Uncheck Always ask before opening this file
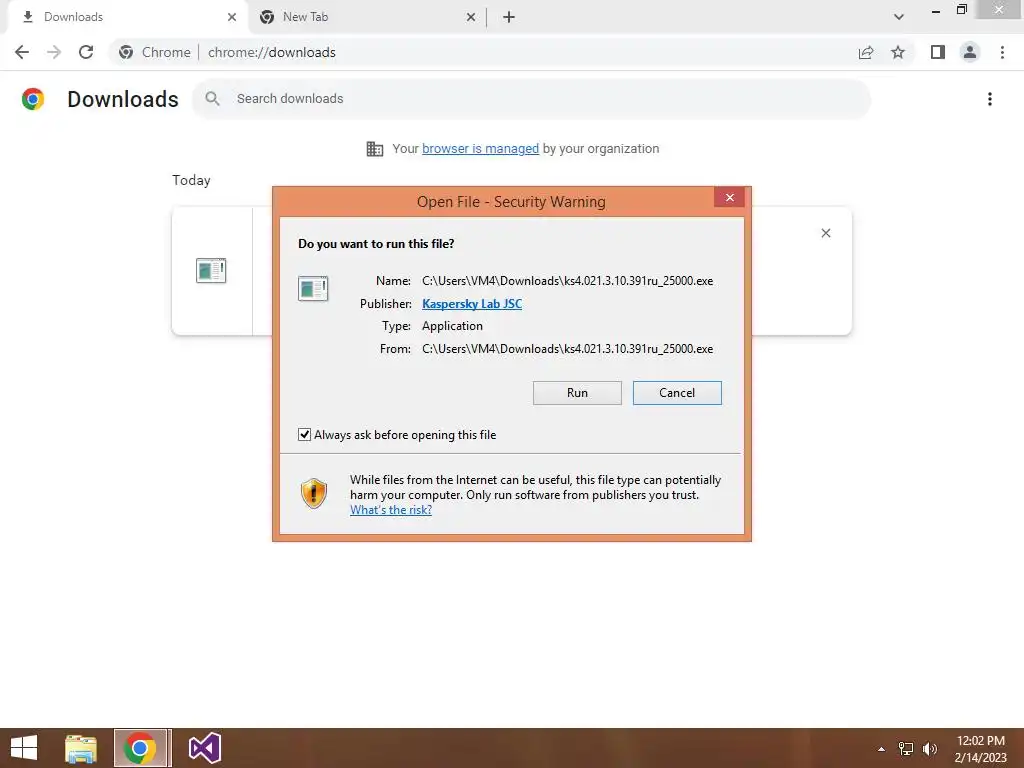 coord(304,434)
